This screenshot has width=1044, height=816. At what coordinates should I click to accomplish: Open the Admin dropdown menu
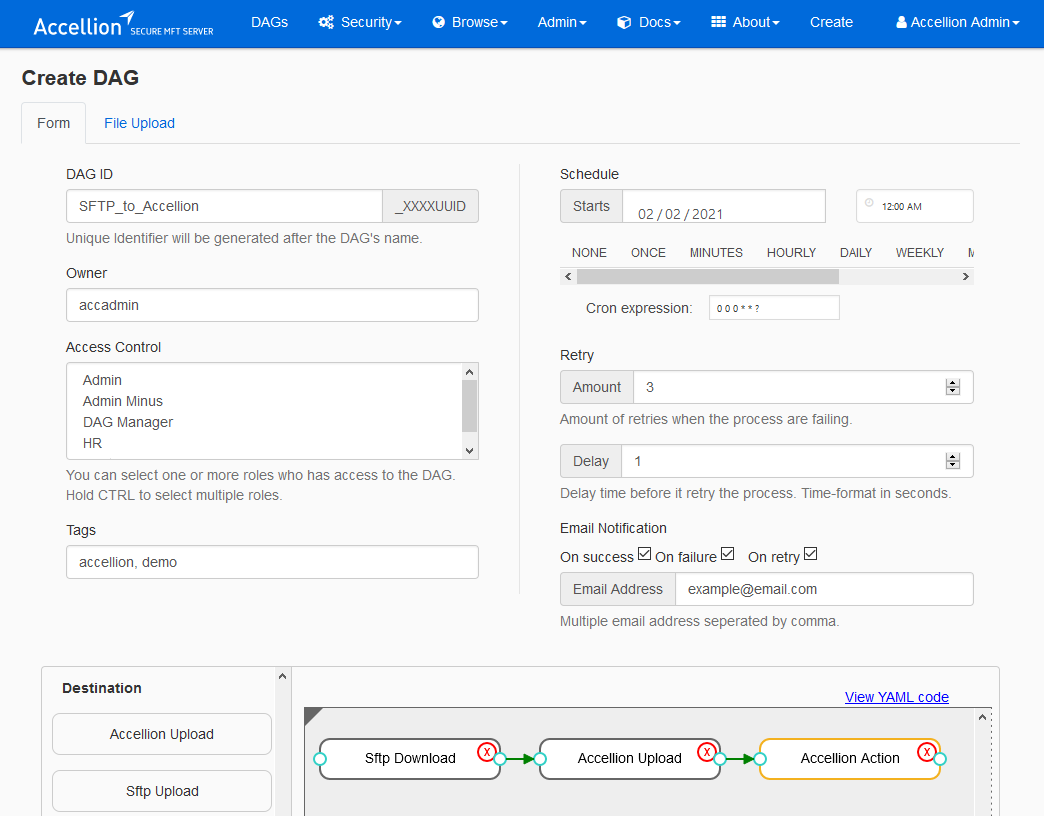tap(561, 21)
